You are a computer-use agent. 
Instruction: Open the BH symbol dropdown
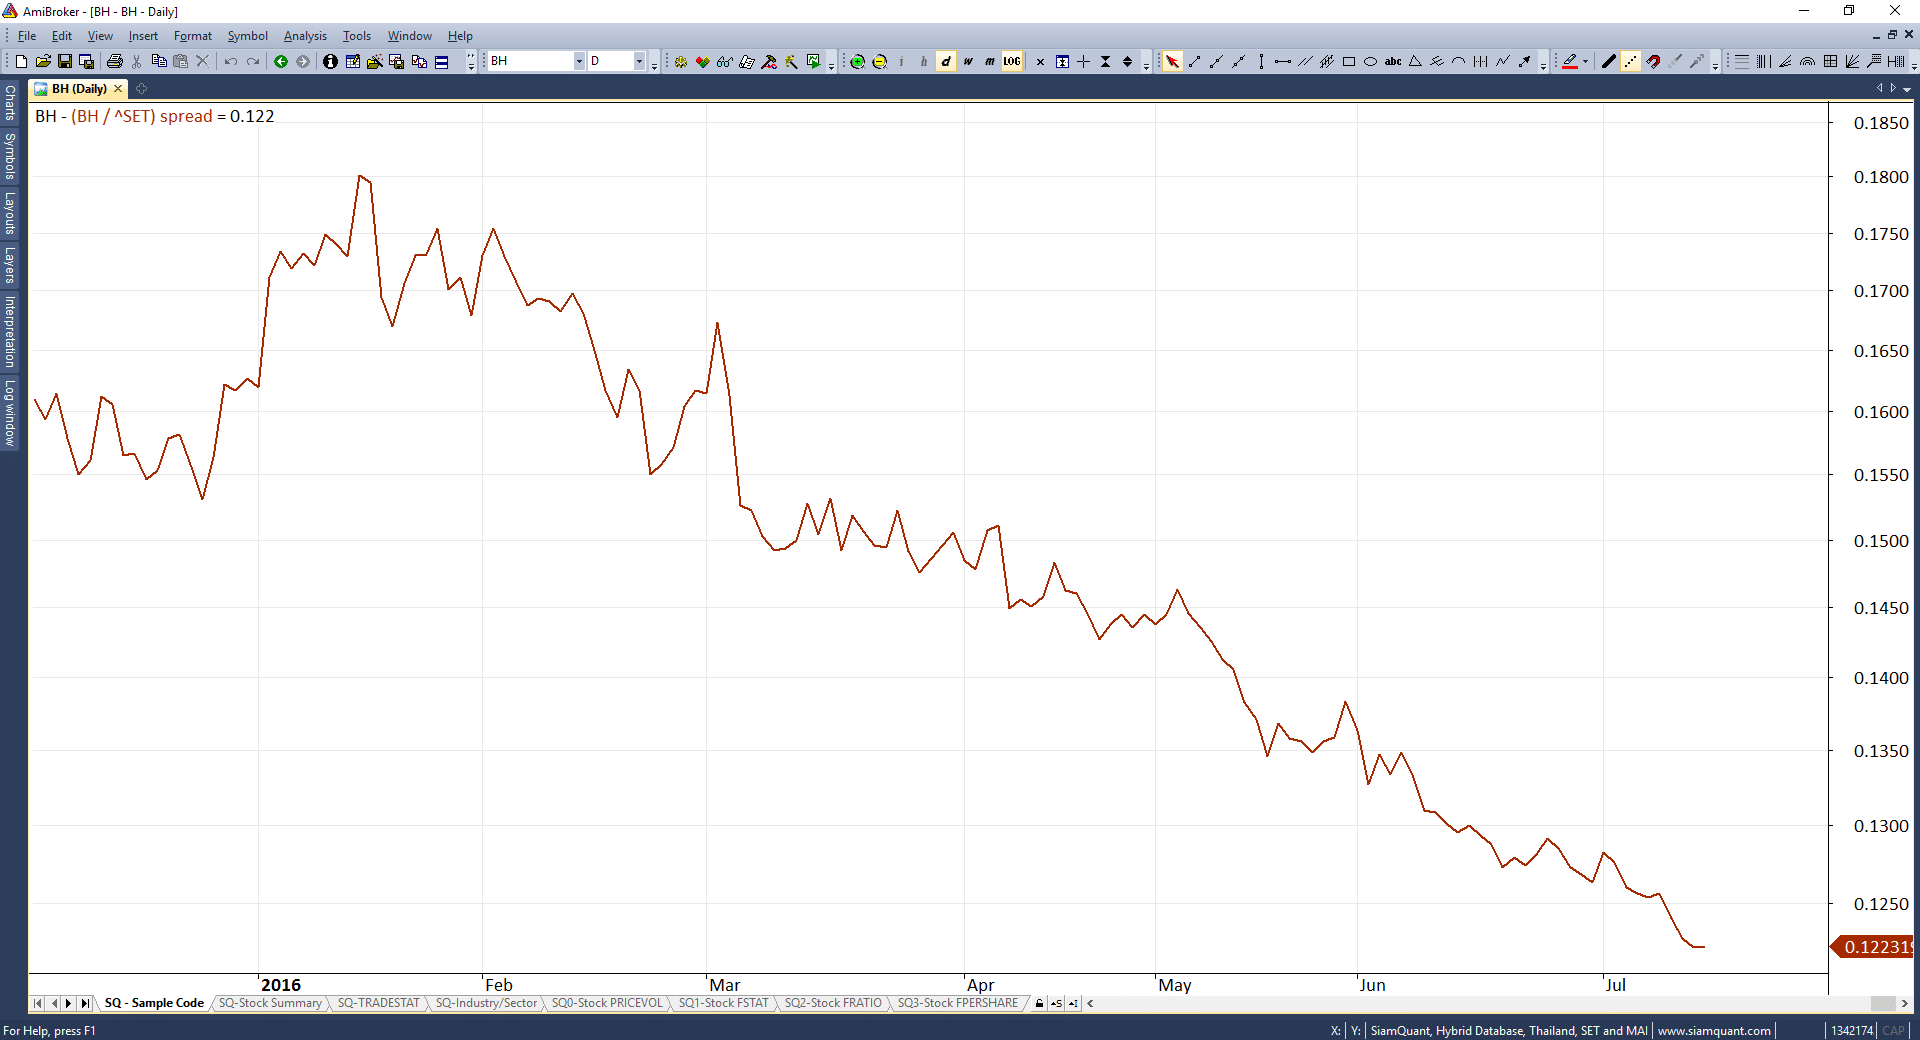click(578, 62)
